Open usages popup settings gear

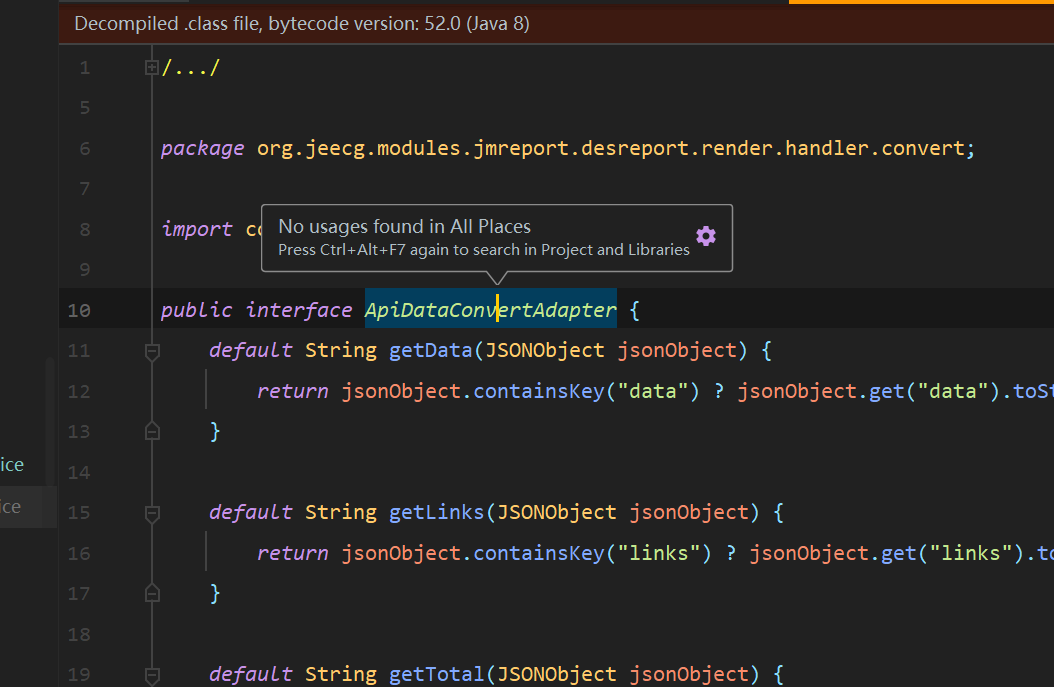[706, 236]
